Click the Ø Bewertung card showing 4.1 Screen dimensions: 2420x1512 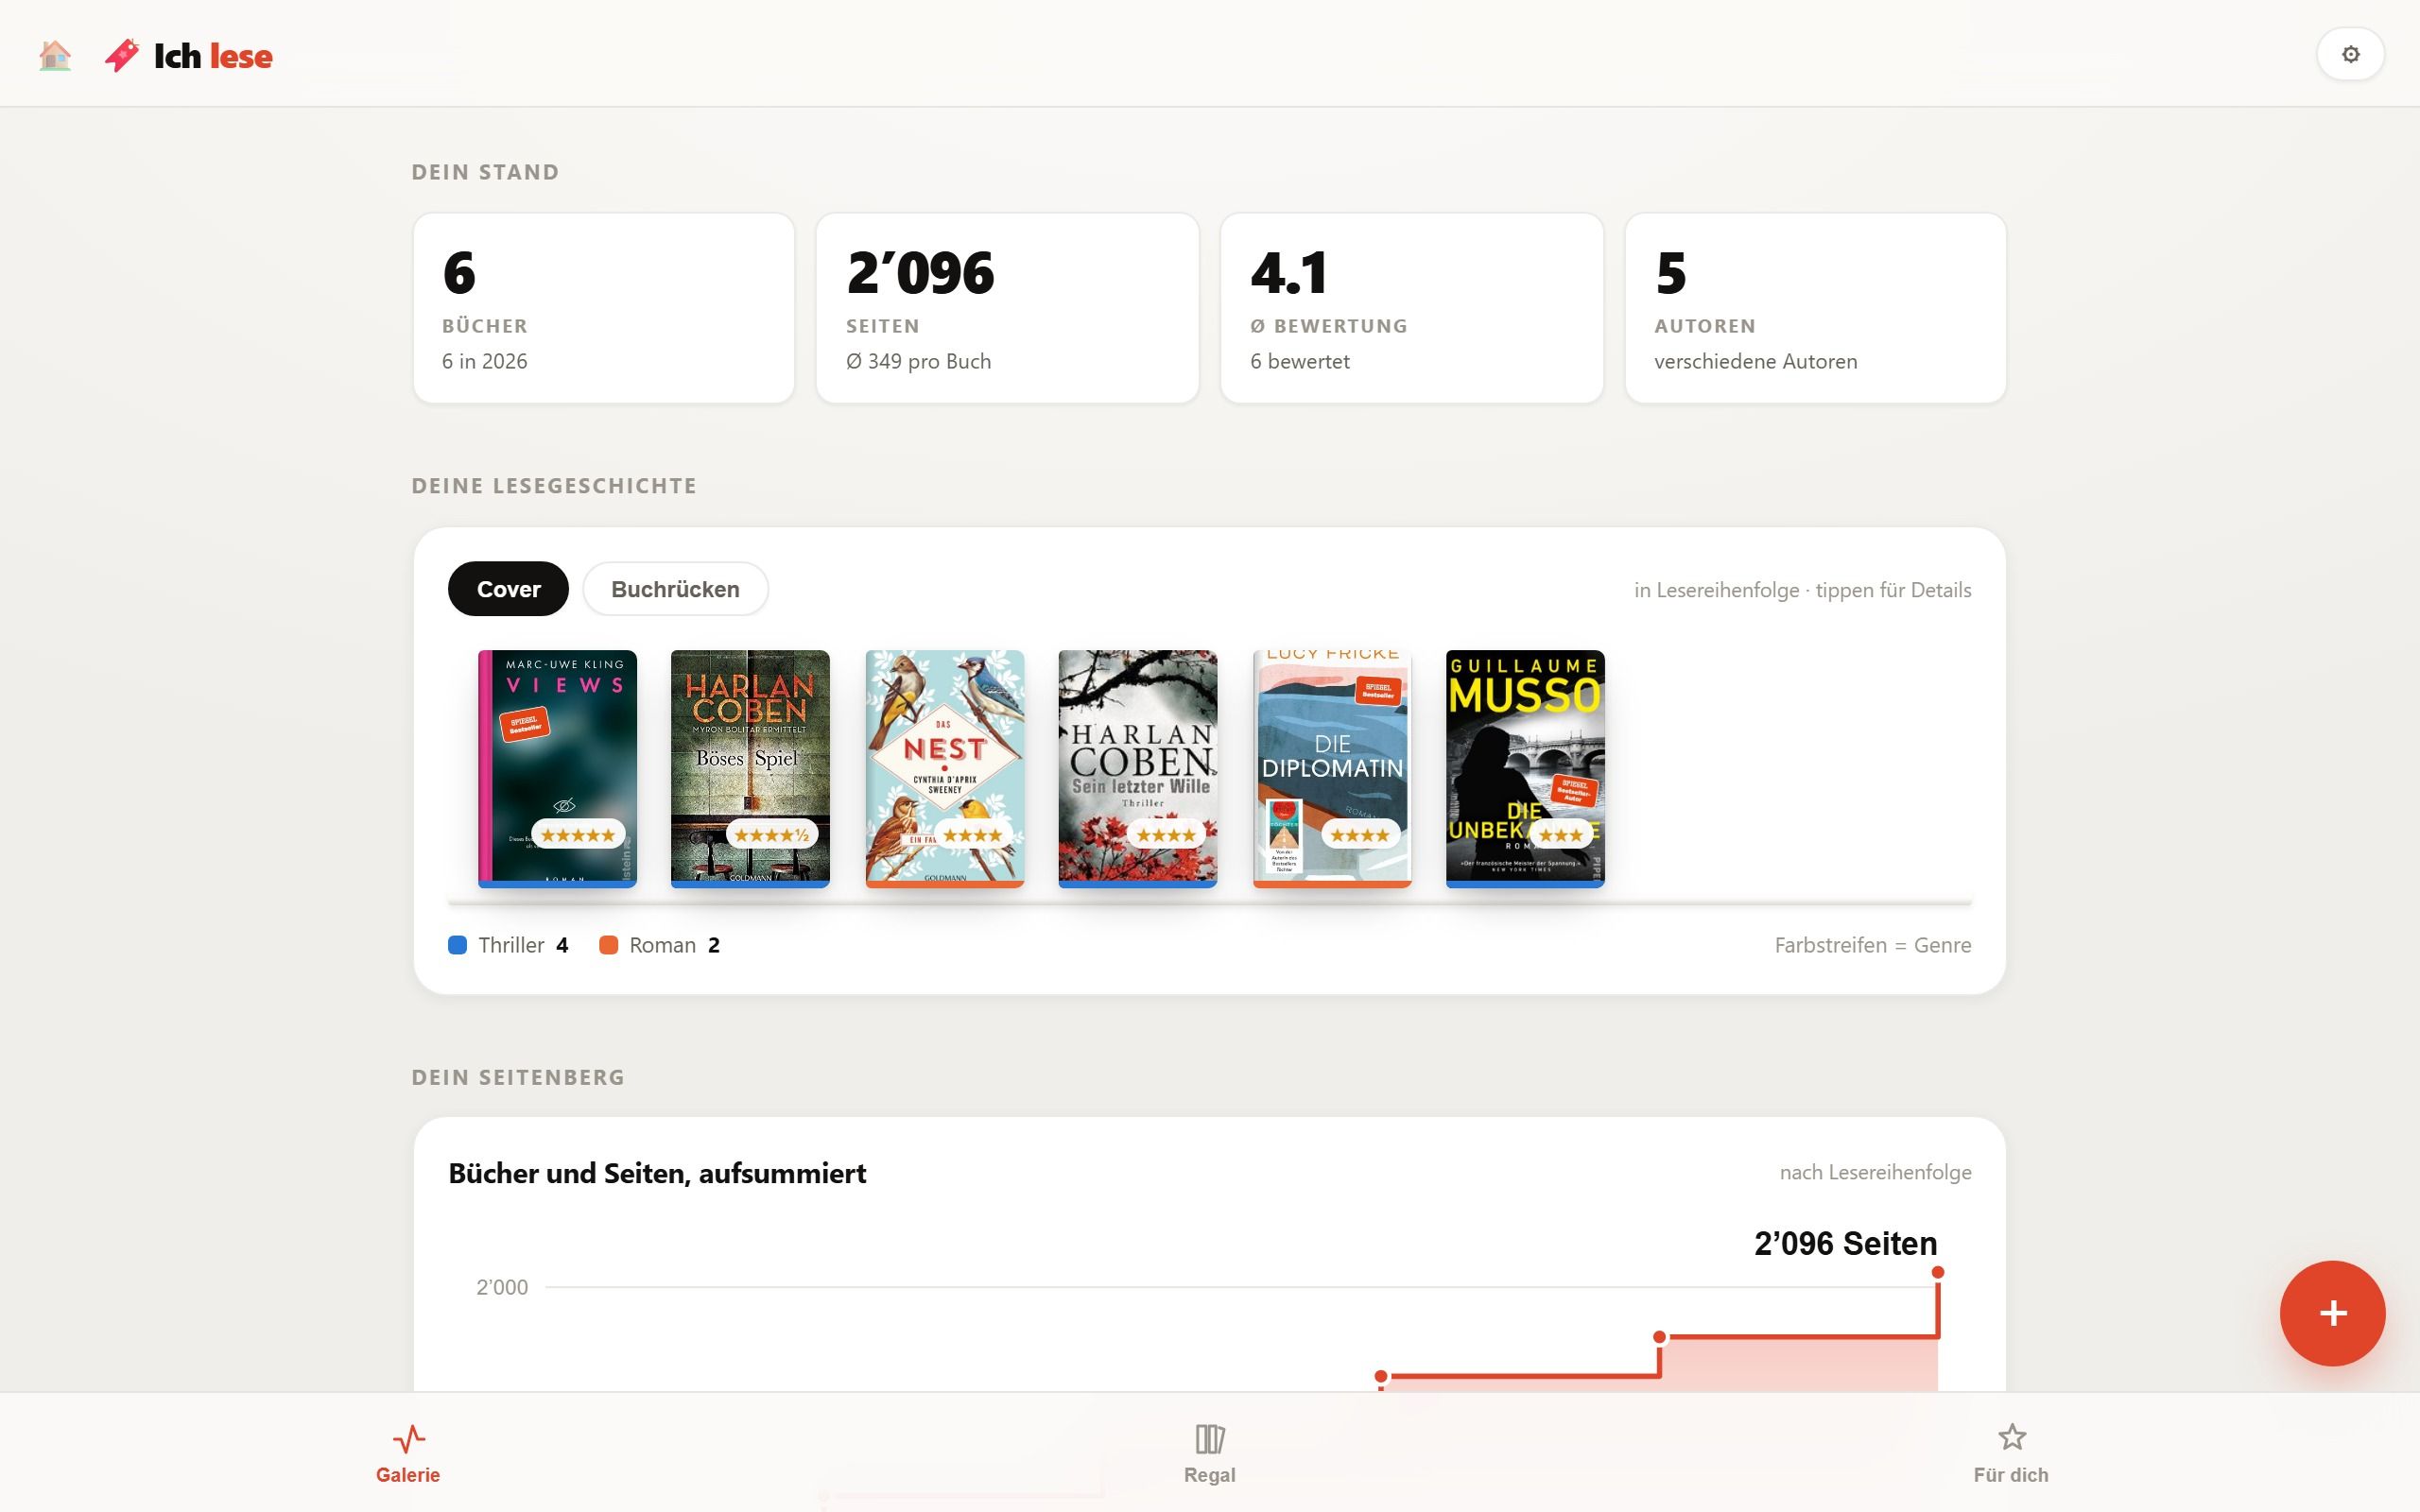point(1412,308)
